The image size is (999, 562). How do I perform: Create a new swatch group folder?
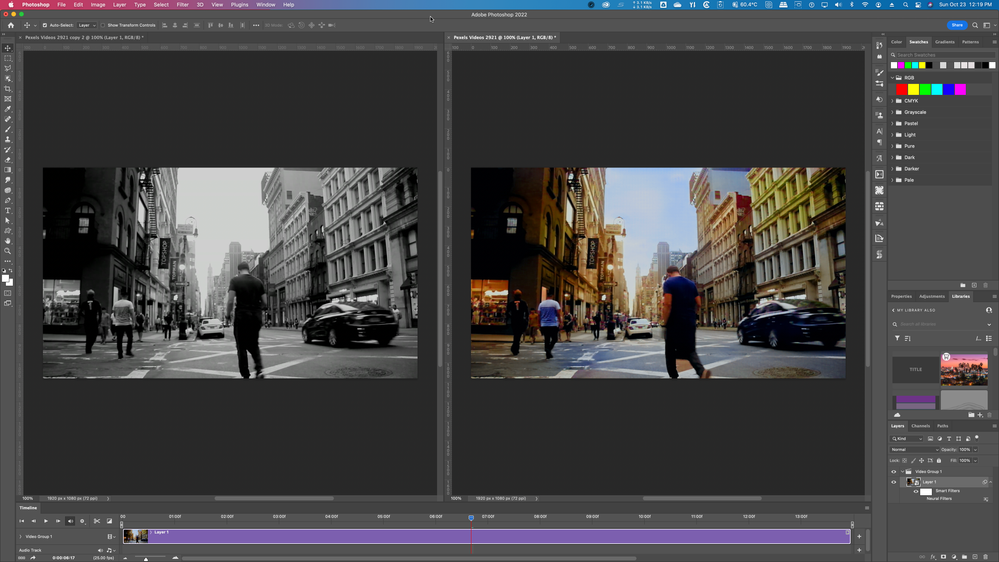962,285
